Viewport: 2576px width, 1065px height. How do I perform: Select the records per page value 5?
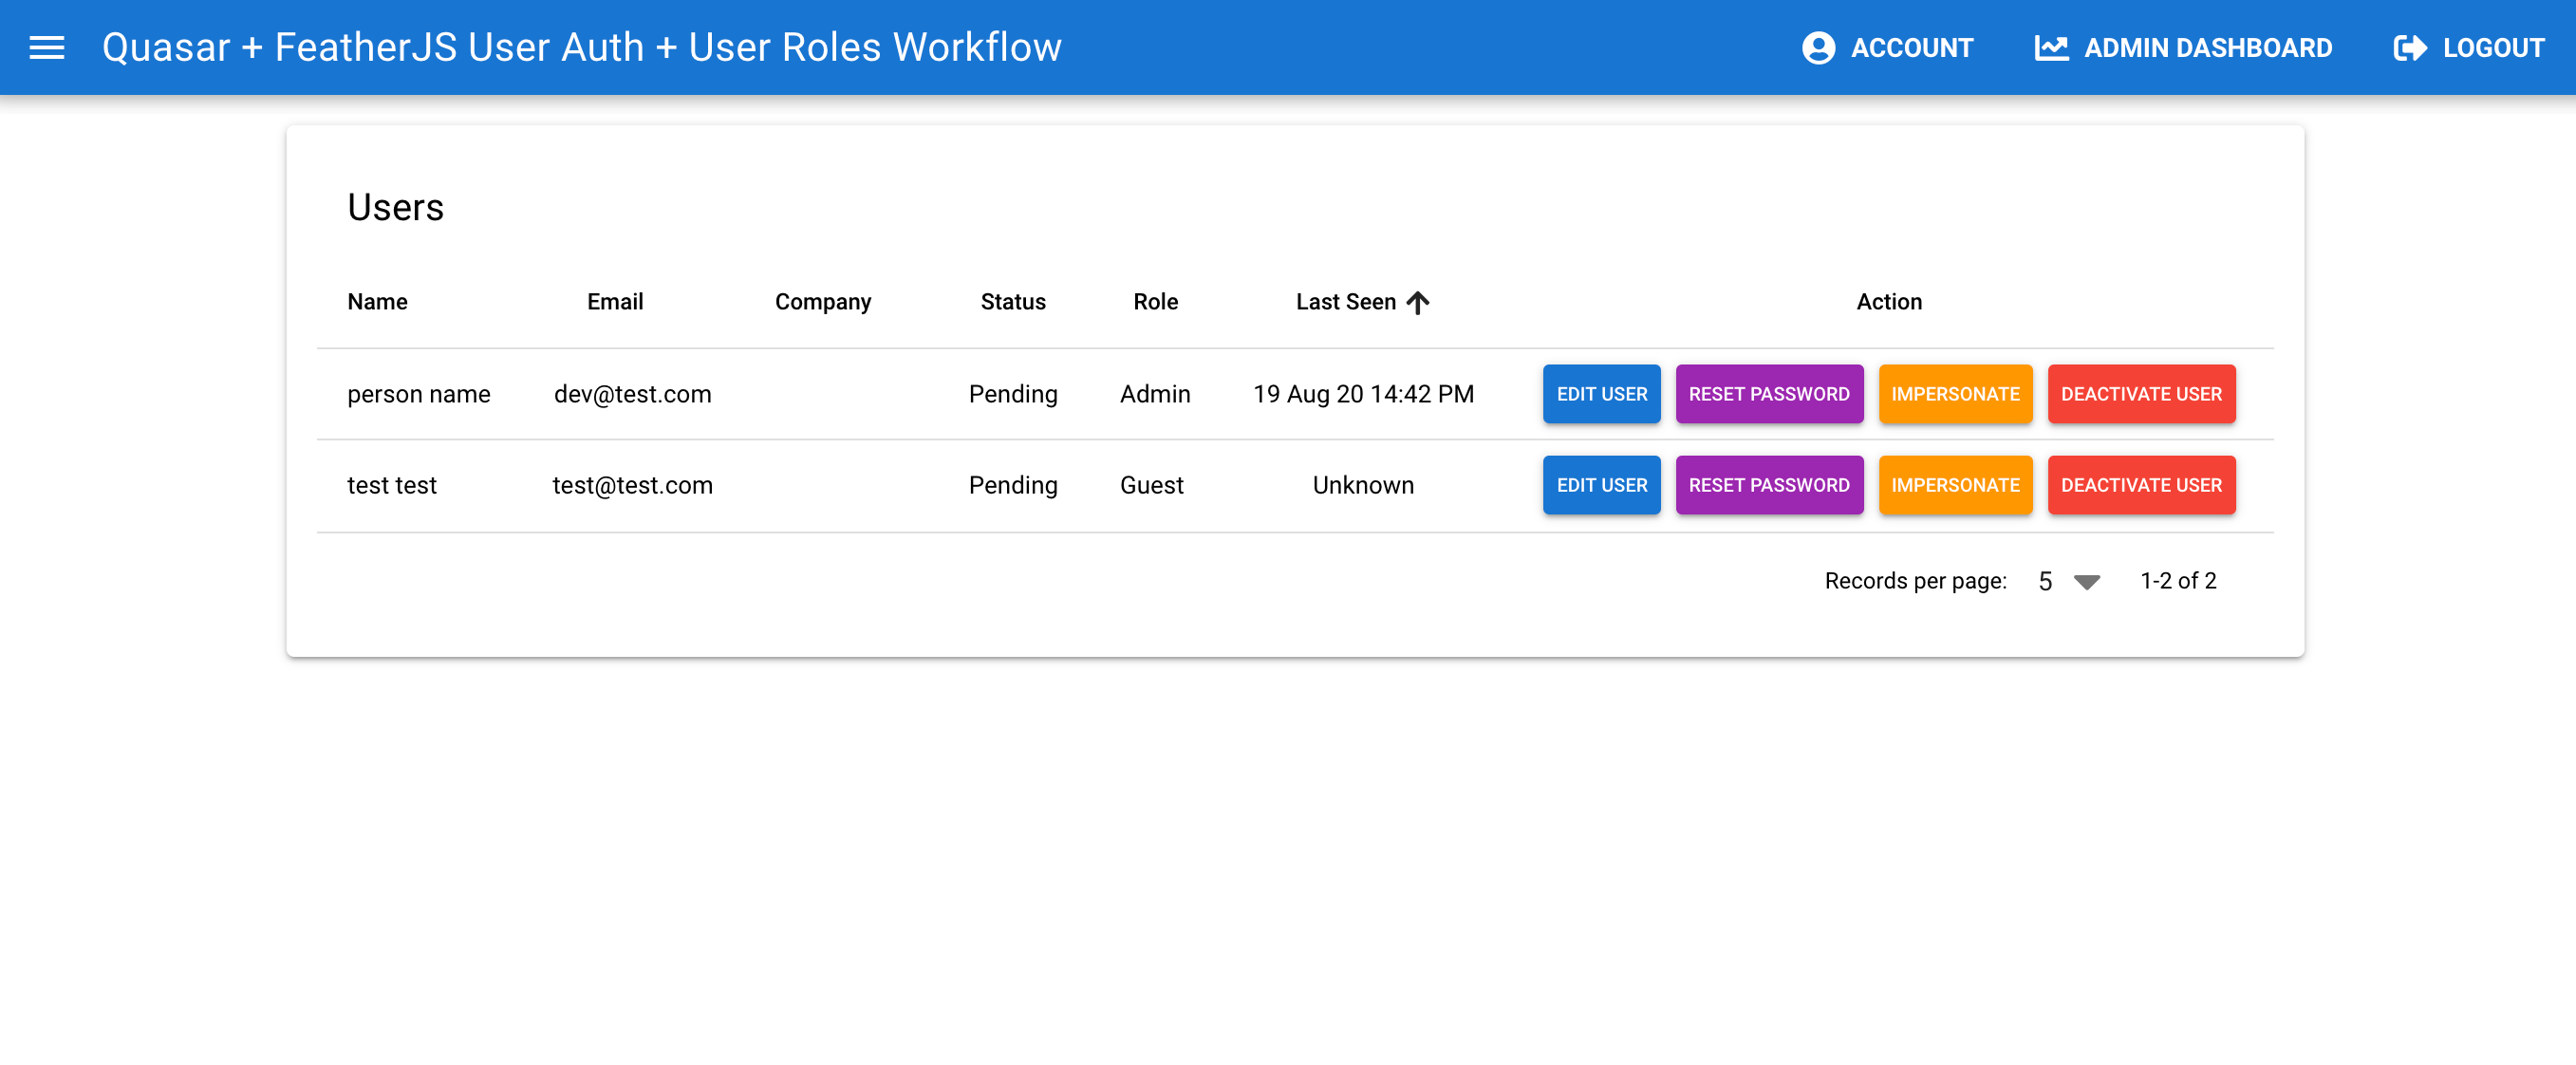coord(2045,582)
